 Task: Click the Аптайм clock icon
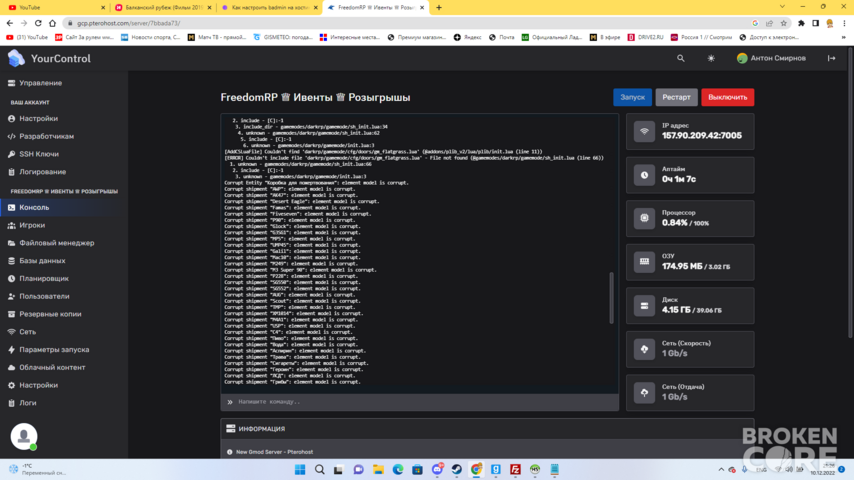pyautogui.click(x=644, y=175)
